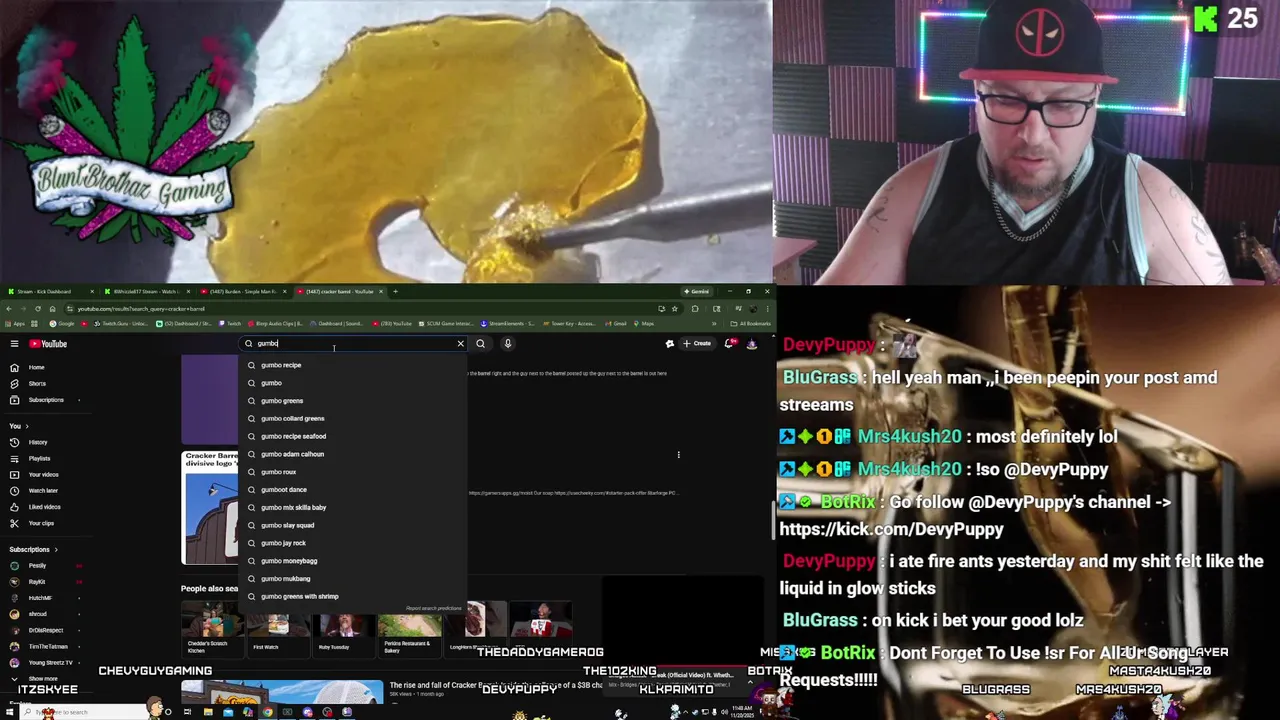
Task: Choose the 'gumbo moneybagg' suggestion
Action: (352, 561)
